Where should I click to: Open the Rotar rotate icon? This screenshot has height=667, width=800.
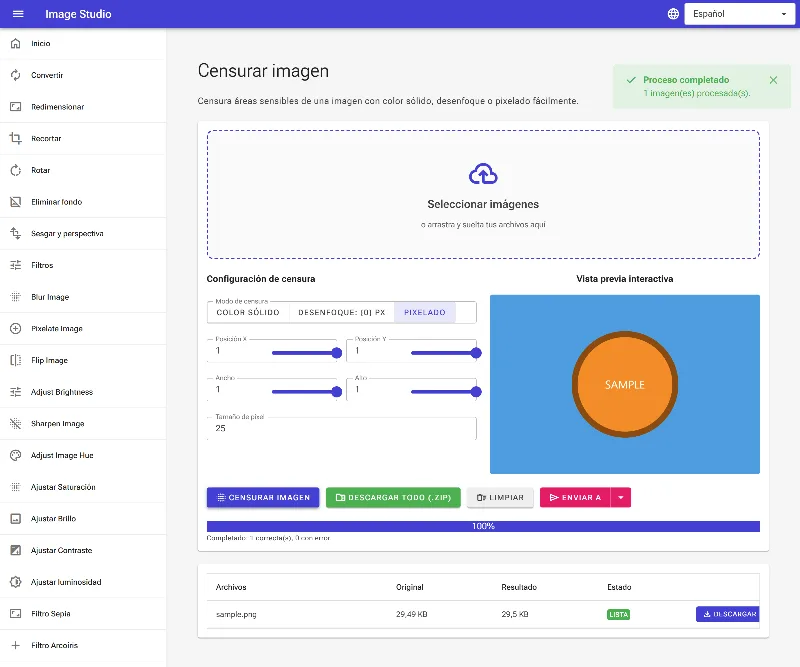point(16,170)
